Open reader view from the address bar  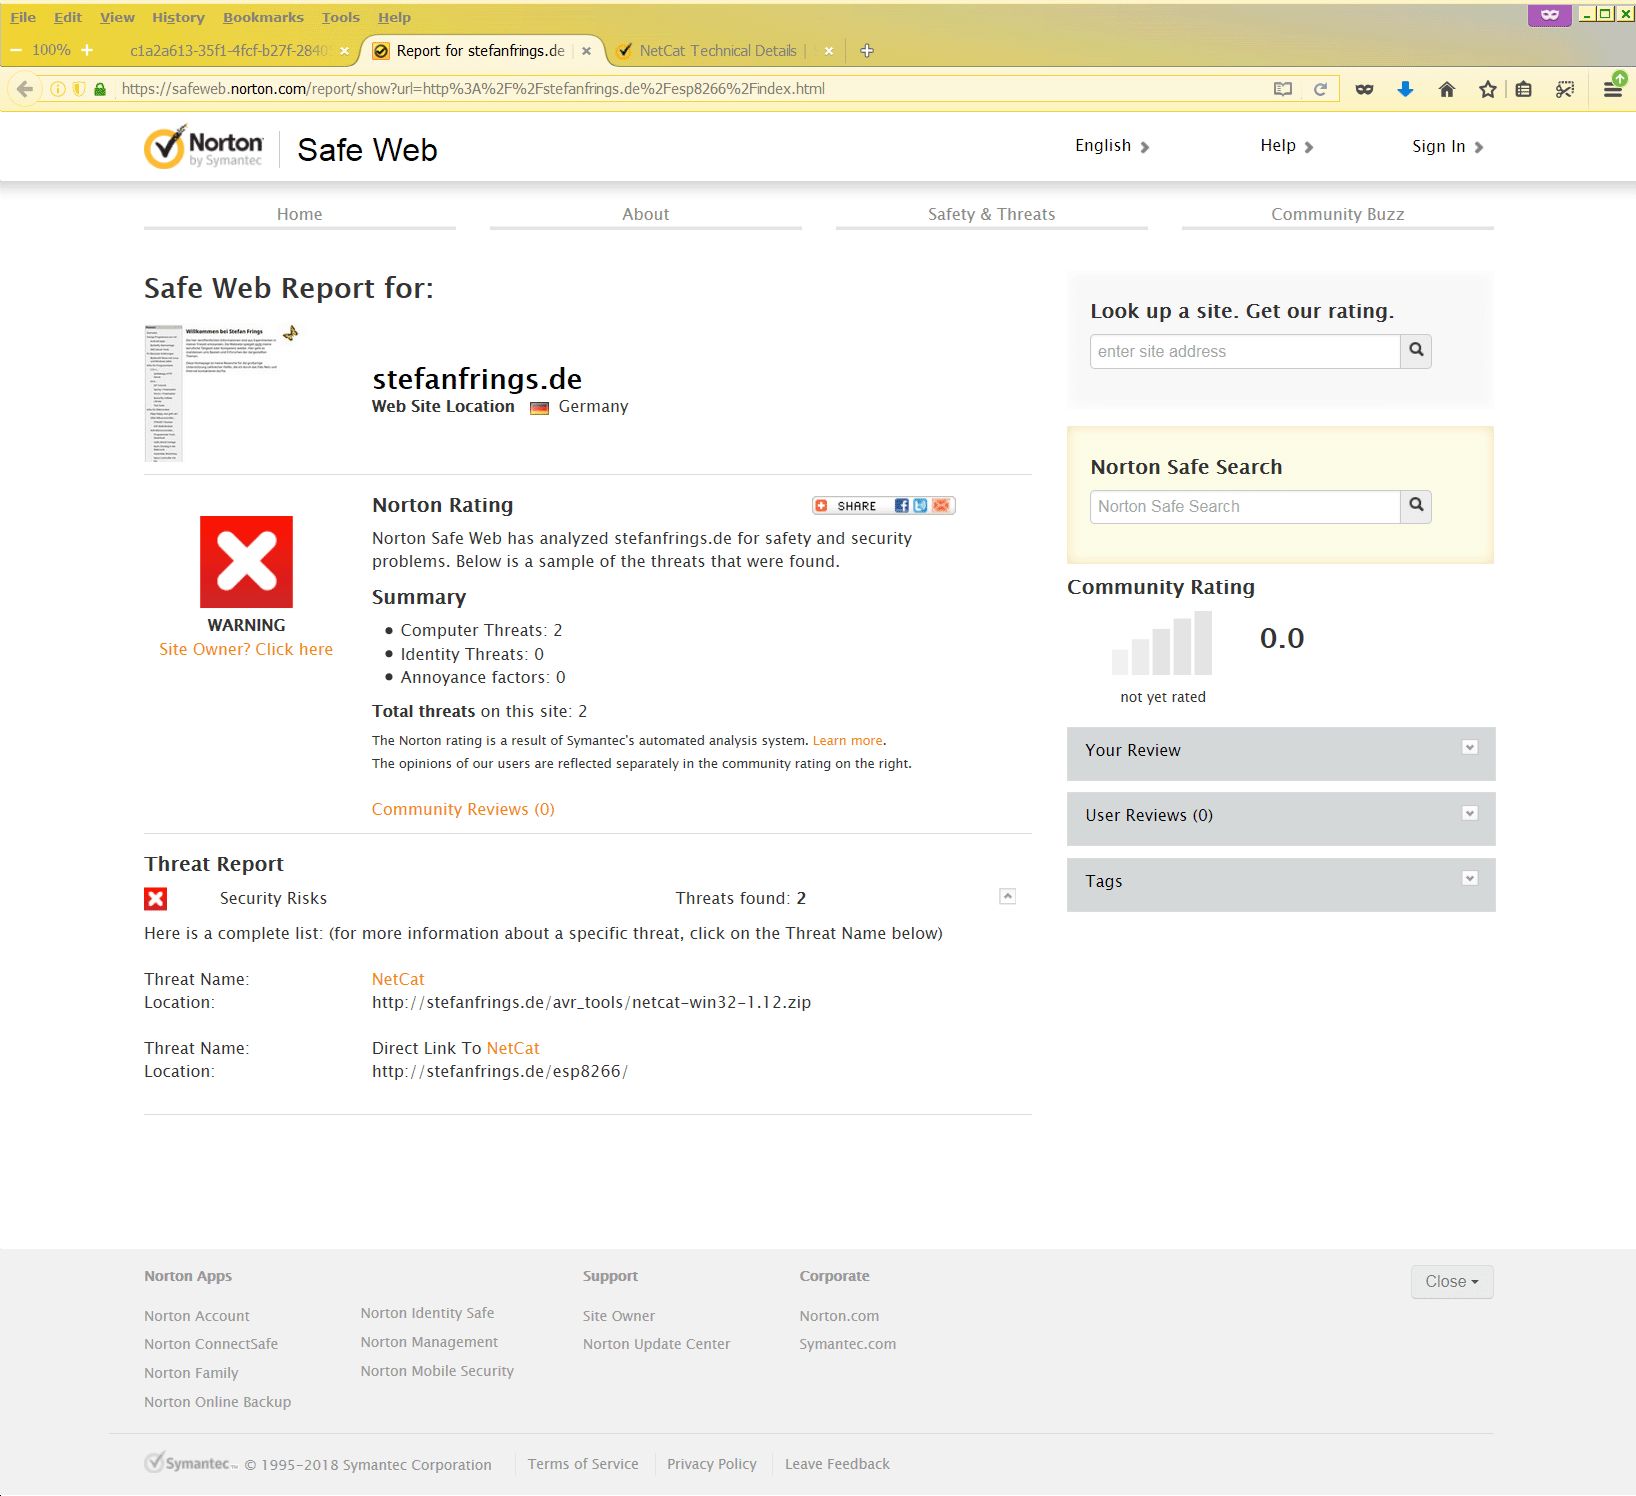(1283, 89)
